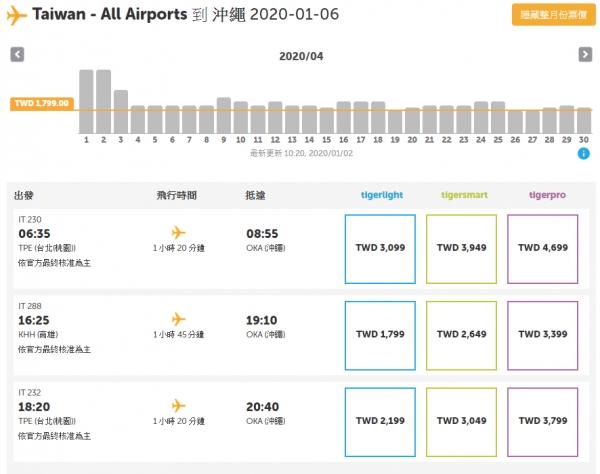Click departure time 16:25
This screenshot has height=474, width=600.
tap(34, 320)
